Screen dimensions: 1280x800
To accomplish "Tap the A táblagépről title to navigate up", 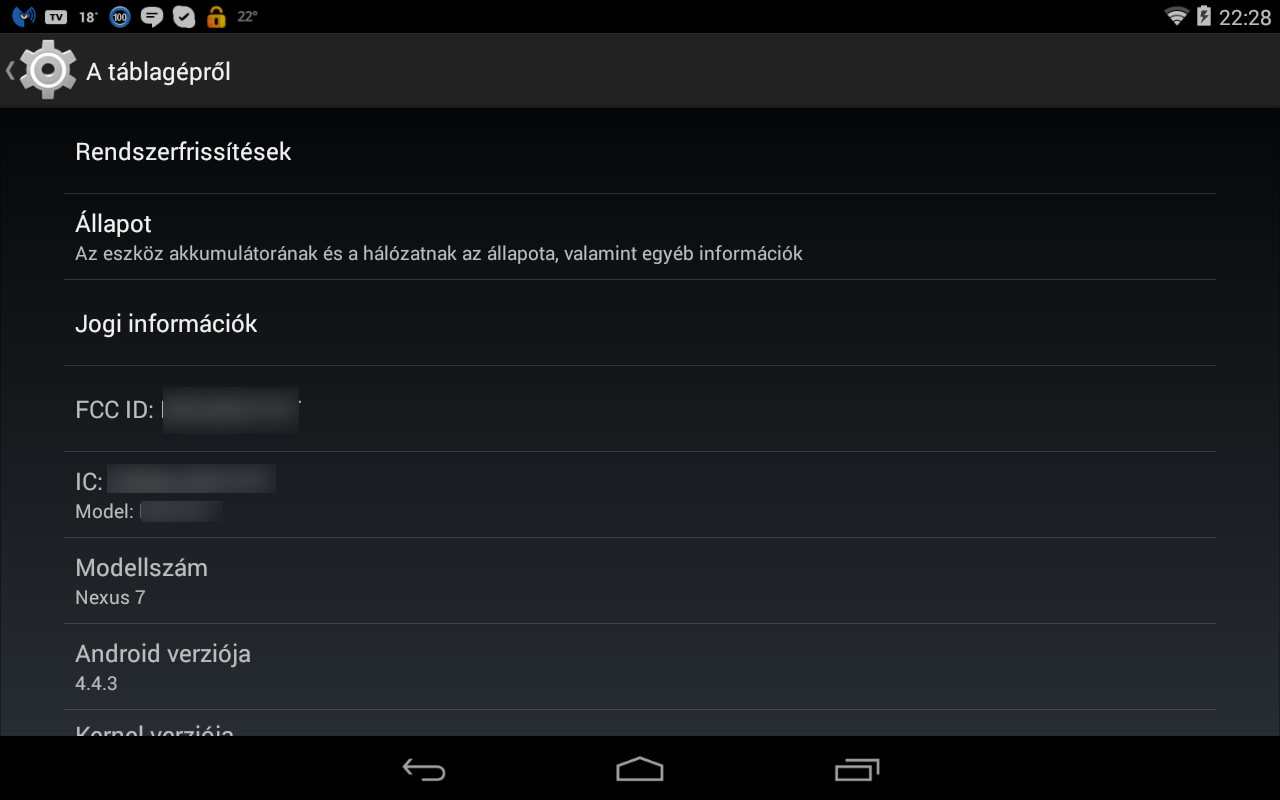I will pyautogui.click(x=158, y=72).
